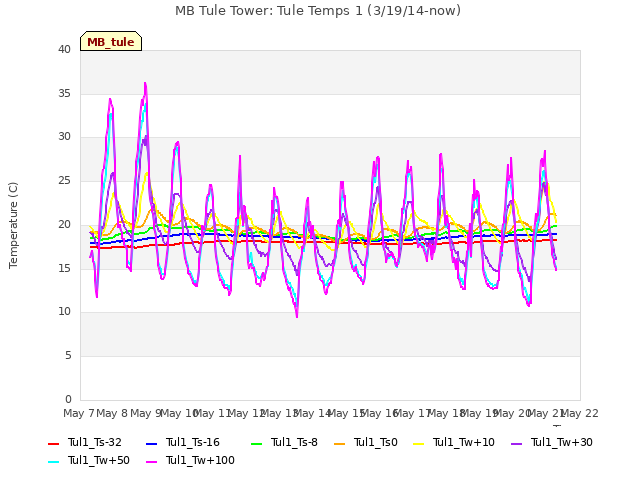Toggle the Tul1_Ts0 legend entry

click(x=366, y=442)
